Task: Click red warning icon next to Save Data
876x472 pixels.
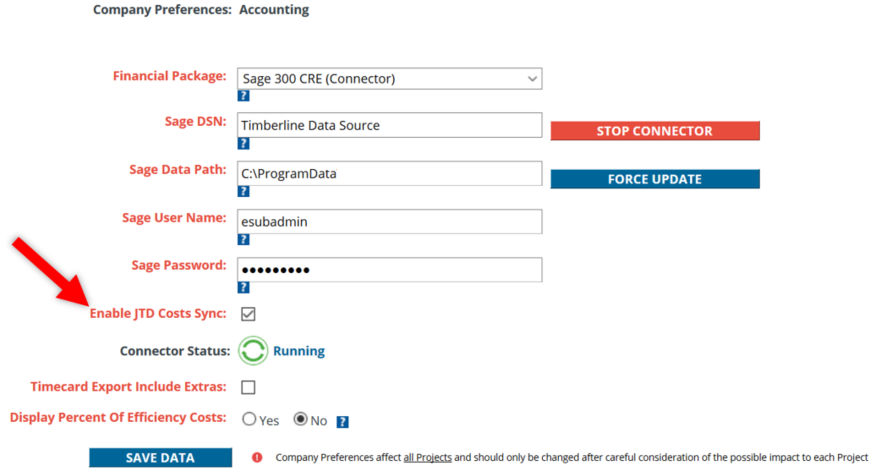Action: click(257, 457)
